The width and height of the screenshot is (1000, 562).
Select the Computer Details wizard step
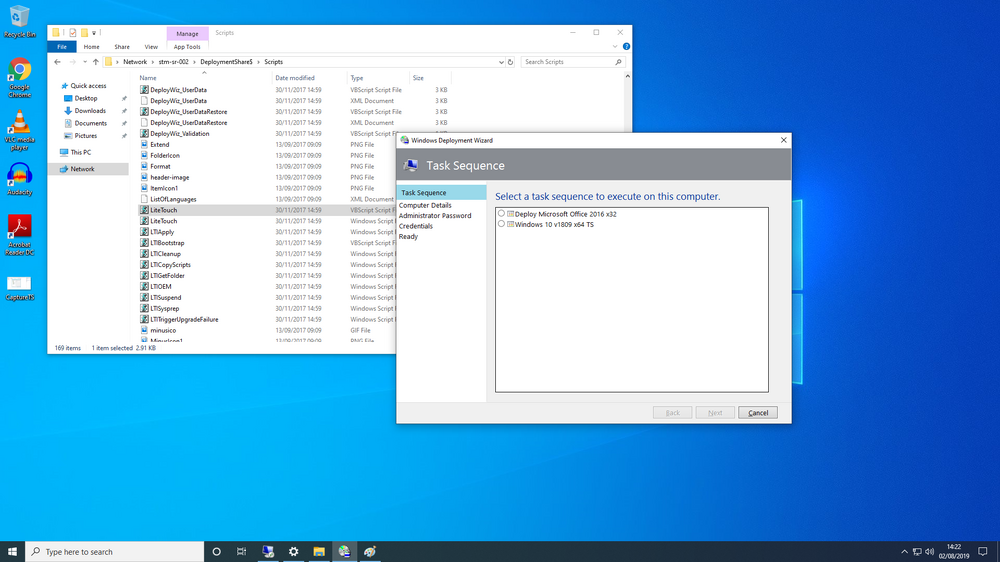(425, 205)
